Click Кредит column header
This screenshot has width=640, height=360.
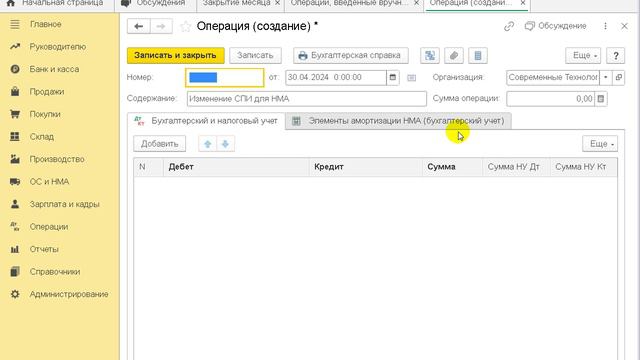[x=366, y=167]
